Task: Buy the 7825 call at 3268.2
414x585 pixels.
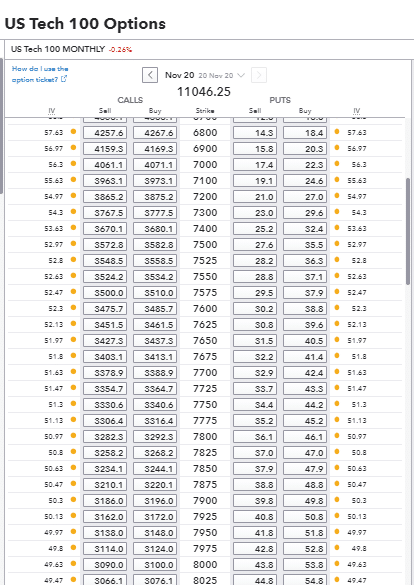Action: [x=155, y=453]
